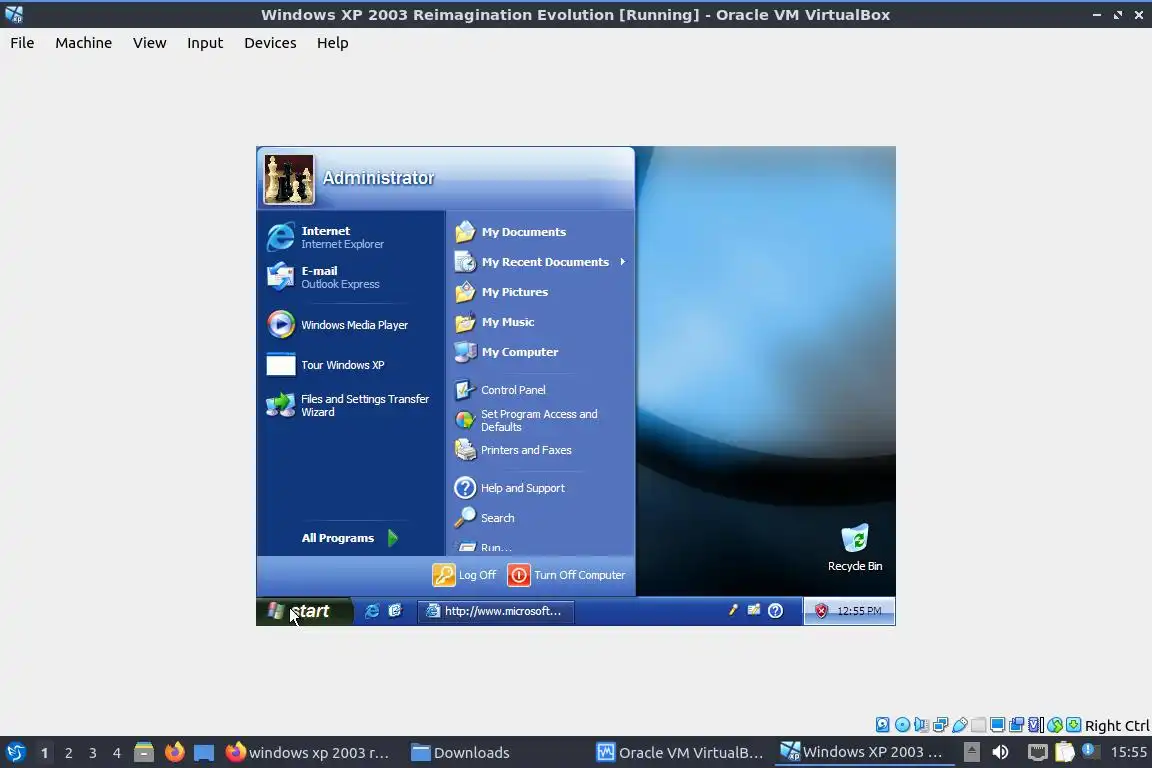
Task: Expand My Recent Documents submenu
Action: (541, 262)
